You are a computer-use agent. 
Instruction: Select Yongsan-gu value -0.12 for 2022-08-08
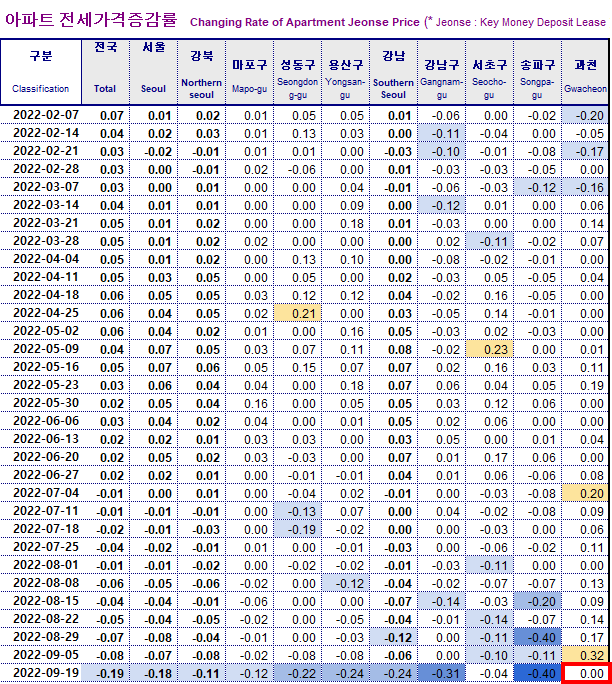tap(345, 583)
